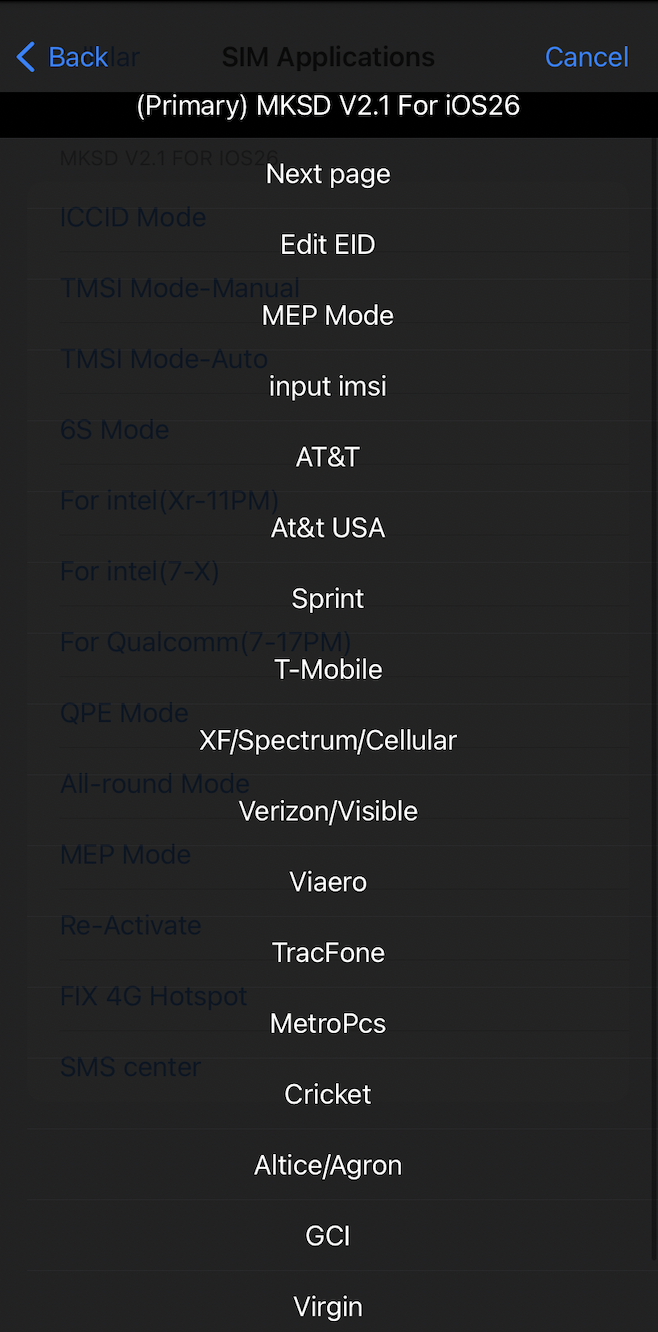Choose T-Mobile carrier
Viewport: 658px width, 1332px height.
pyautogui.click(x=328, y=670)
